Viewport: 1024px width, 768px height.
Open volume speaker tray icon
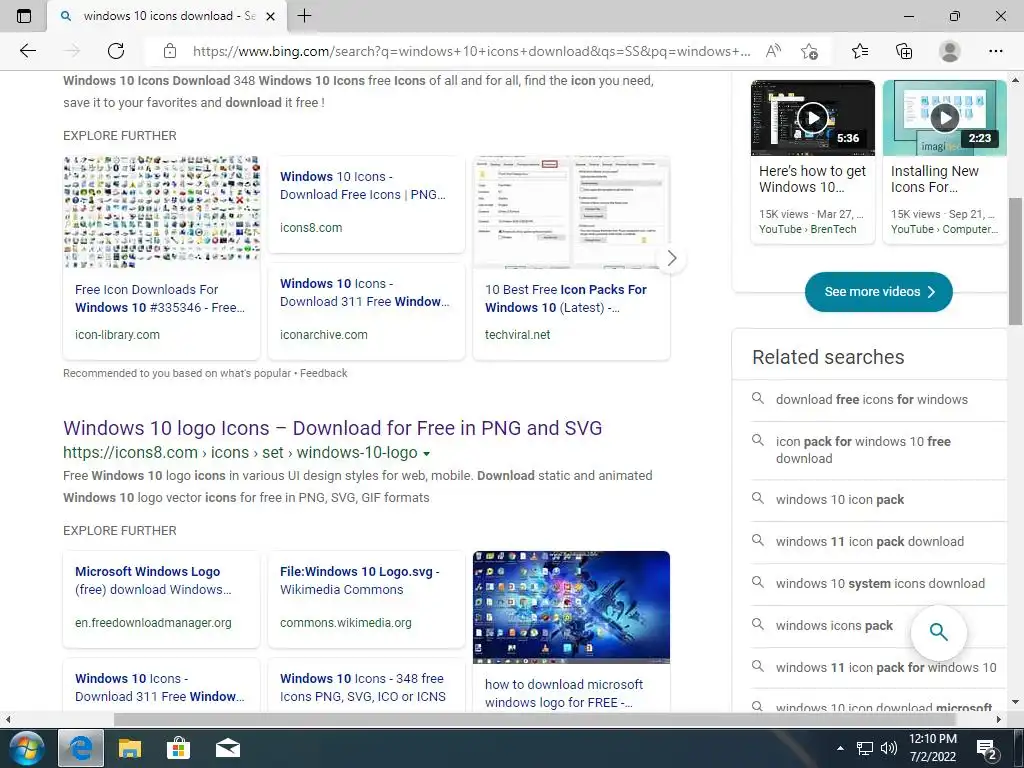(889, 748)
